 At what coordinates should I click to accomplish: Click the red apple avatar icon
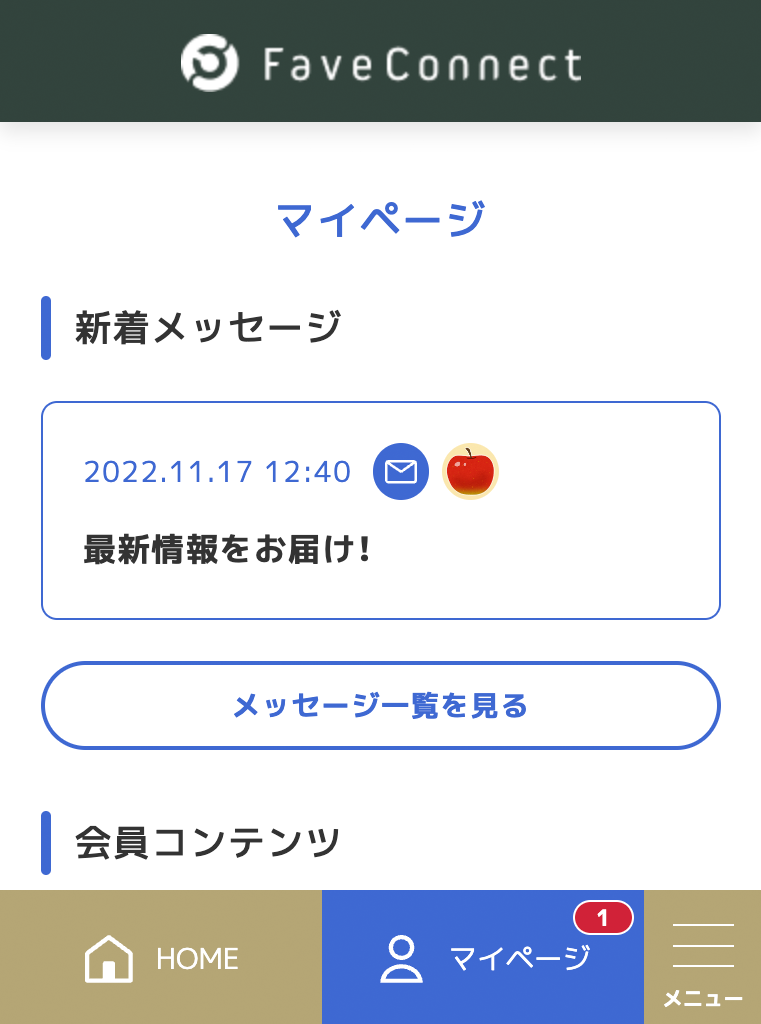pos(470,472)
